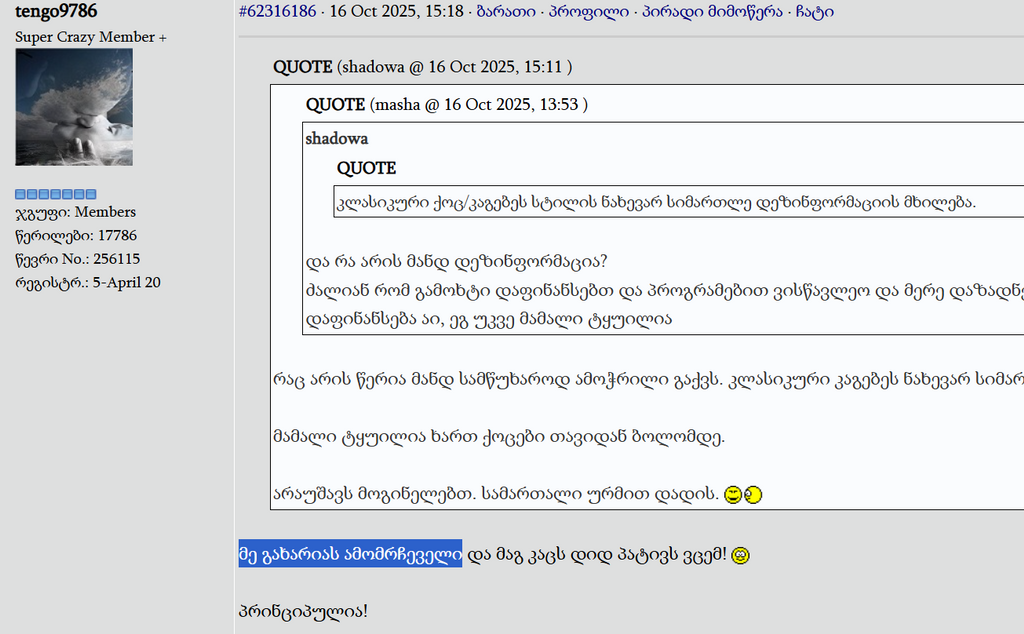Screen dimensions: 1024x634
Task: Click unlabeled innermost QUOTE heading
Action: [x=366, y=168]
